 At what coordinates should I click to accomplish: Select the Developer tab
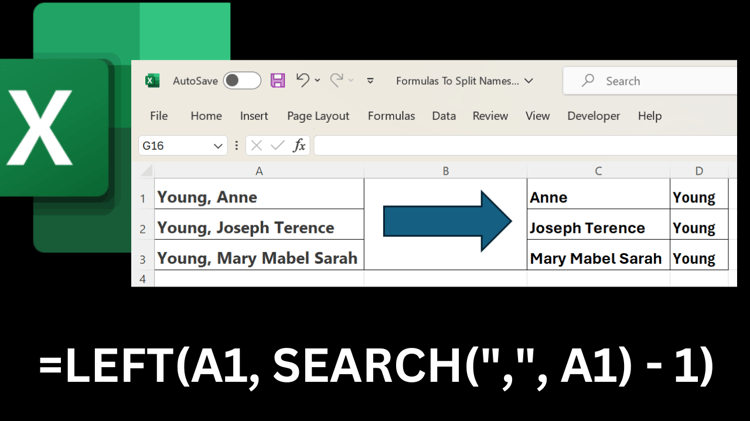(x=594, y=116)
